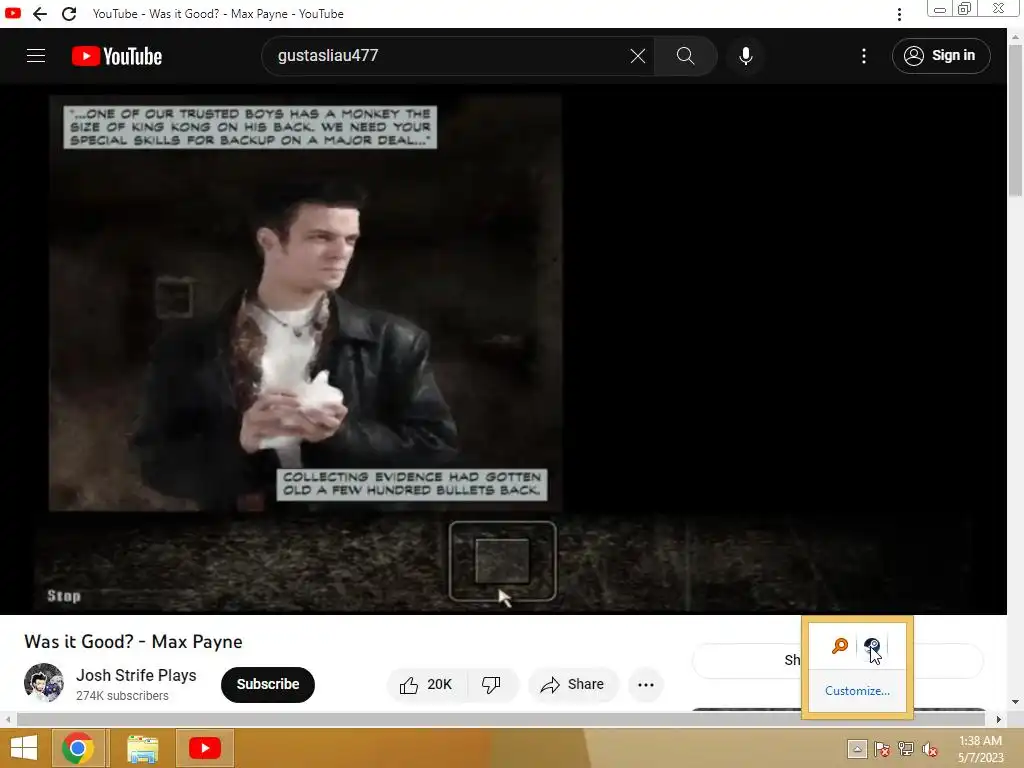1024x768 pixels.
Task: Open the YouTube hamburger guide menu
Action: pyautogui.click(x=36, y=56)
